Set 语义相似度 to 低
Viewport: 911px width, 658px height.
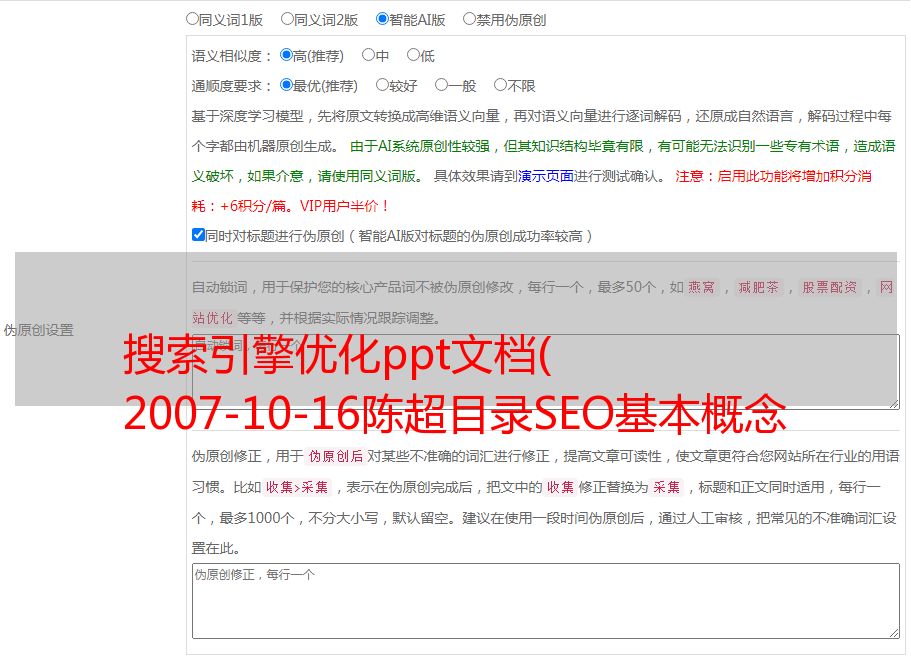413,55
